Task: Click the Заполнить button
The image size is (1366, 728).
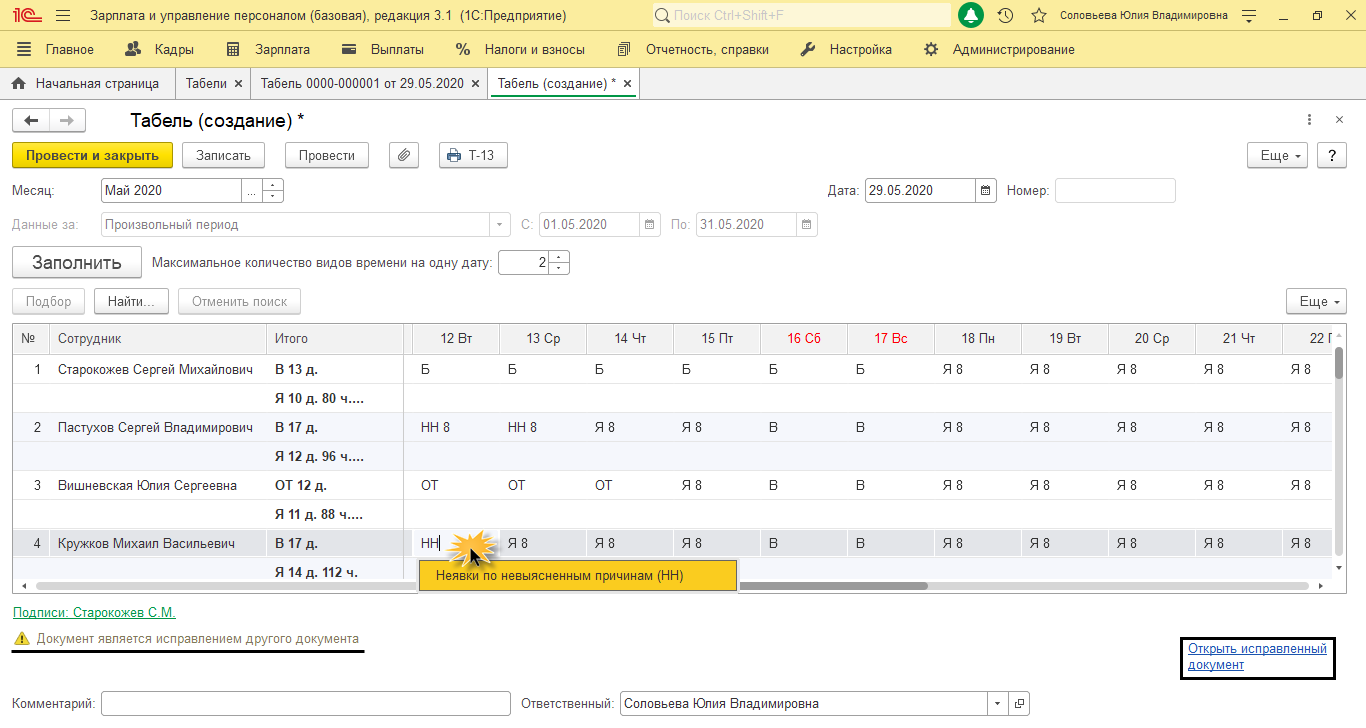Action: [x=77, y=263]
